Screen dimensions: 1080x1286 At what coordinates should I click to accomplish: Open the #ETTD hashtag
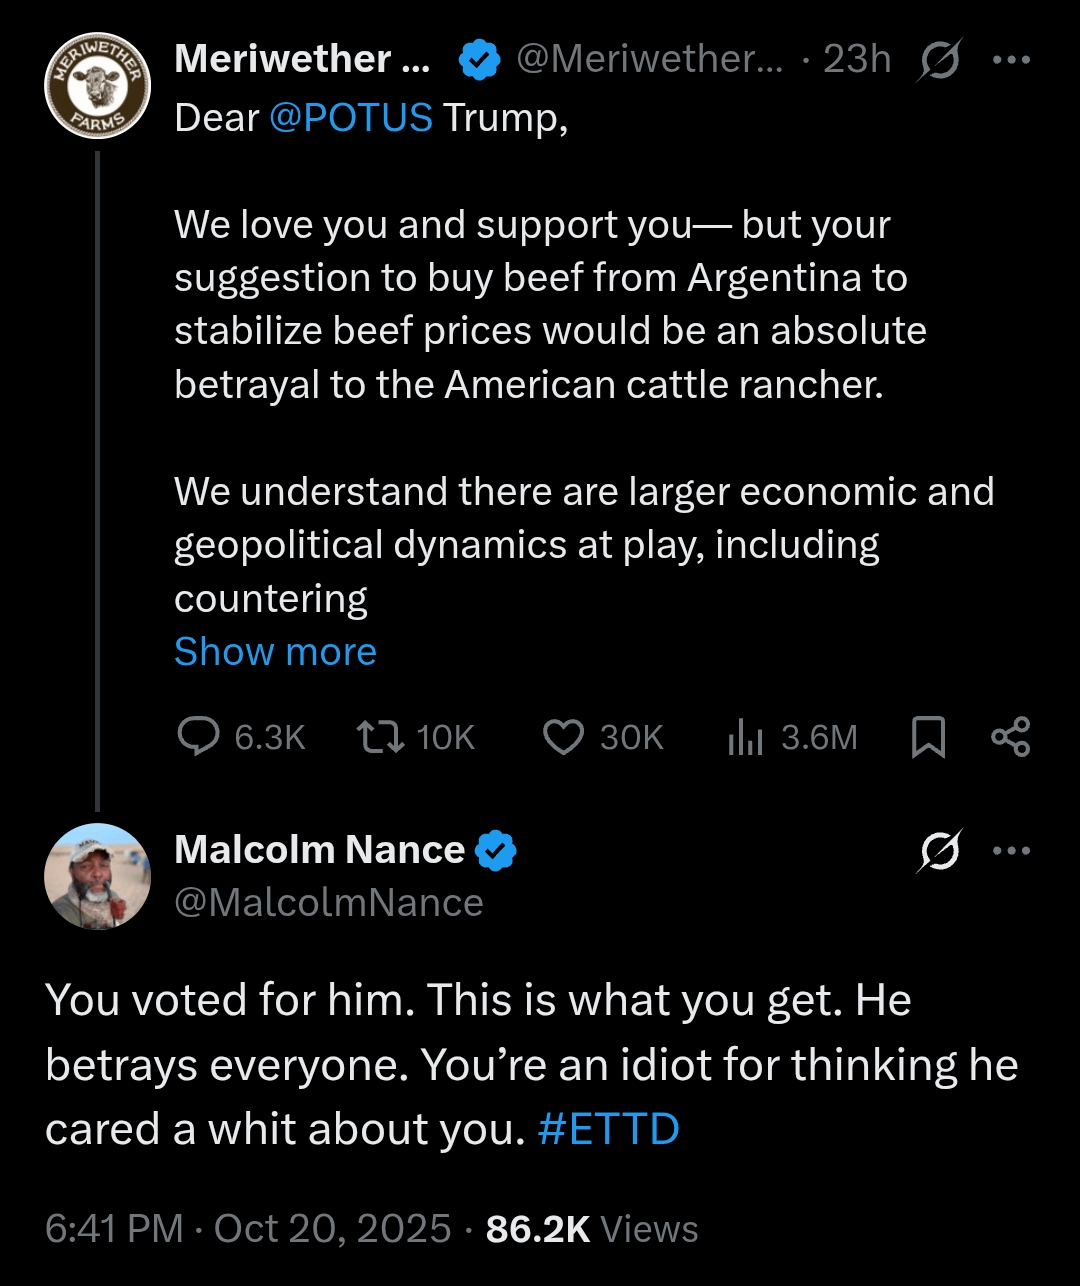coord(608,1129)
